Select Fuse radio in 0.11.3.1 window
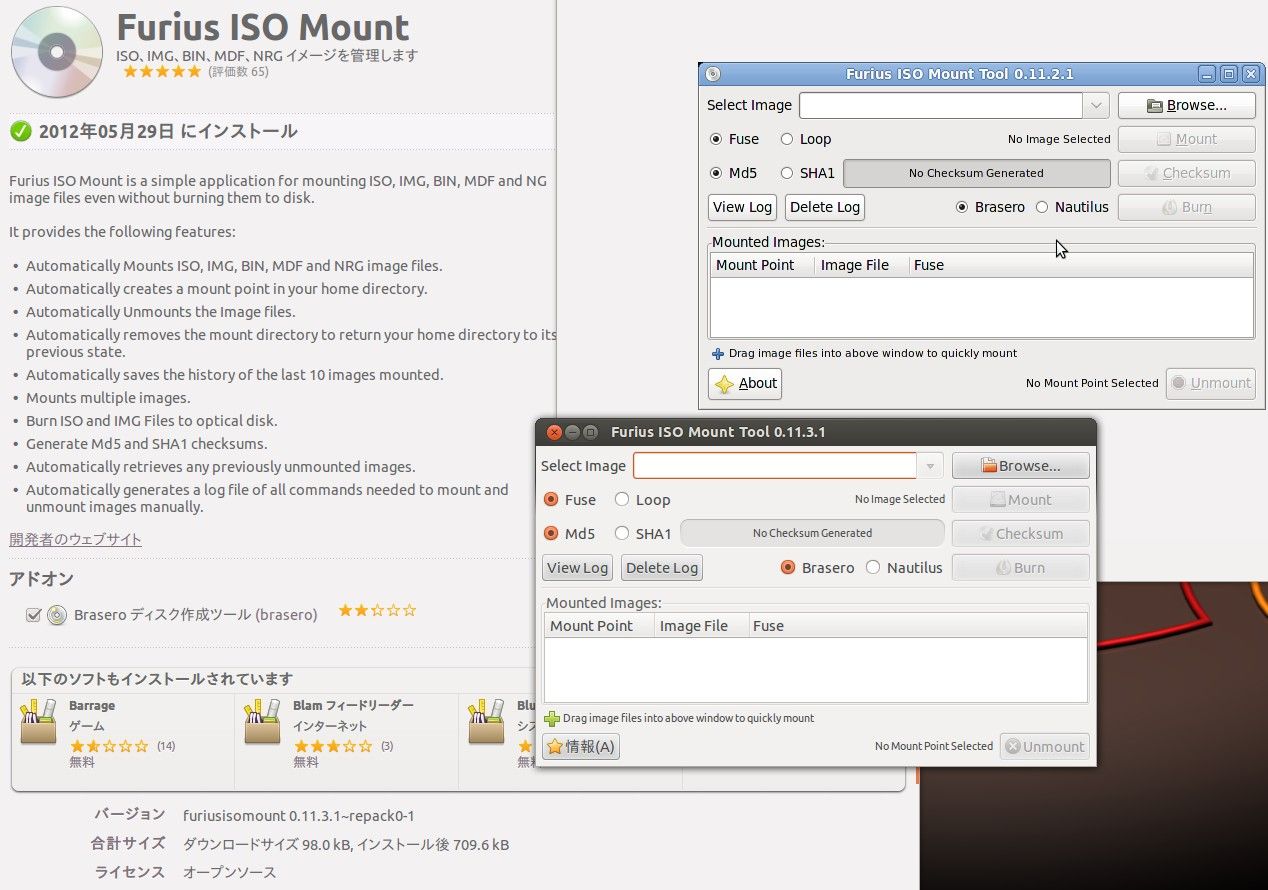This screenshot has width=1268, height=890. click(551, 499)
